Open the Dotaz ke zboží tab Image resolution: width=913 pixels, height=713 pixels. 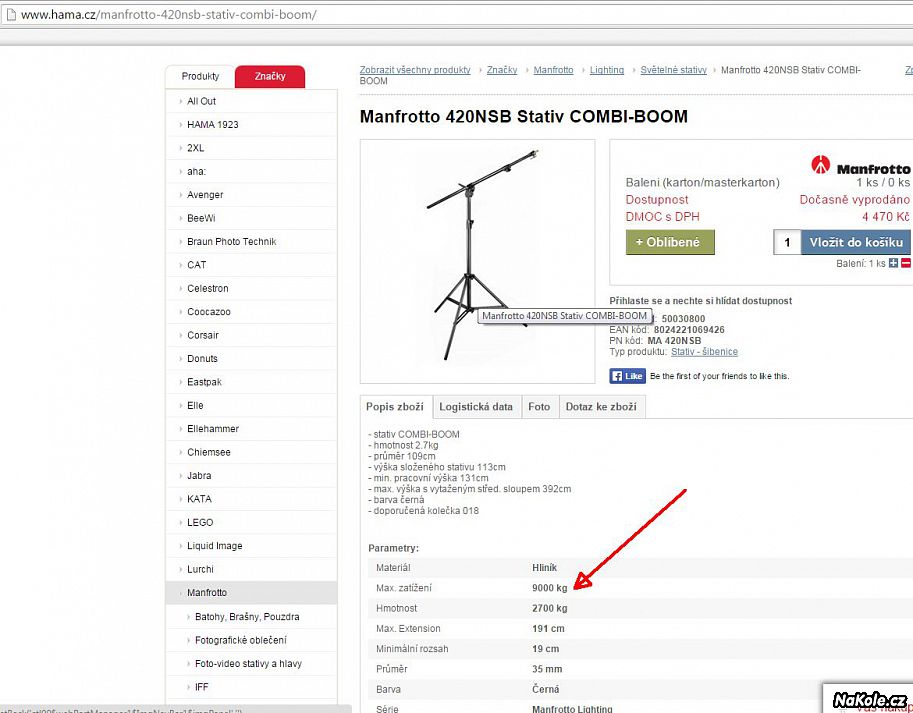pyautogui.click(x=601, y=407)
